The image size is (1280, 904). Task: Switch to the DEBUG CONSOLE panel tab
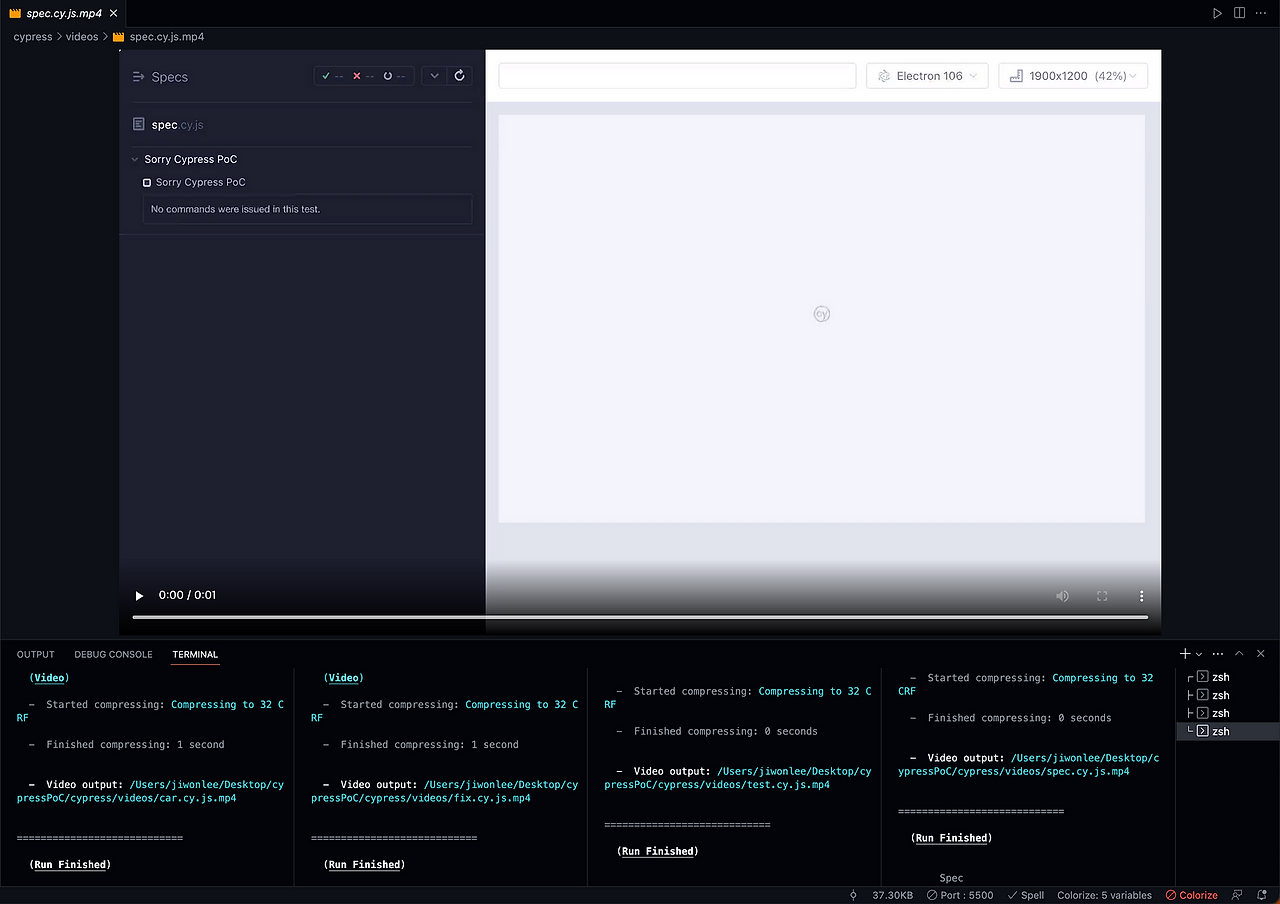(x=113, y=655)
